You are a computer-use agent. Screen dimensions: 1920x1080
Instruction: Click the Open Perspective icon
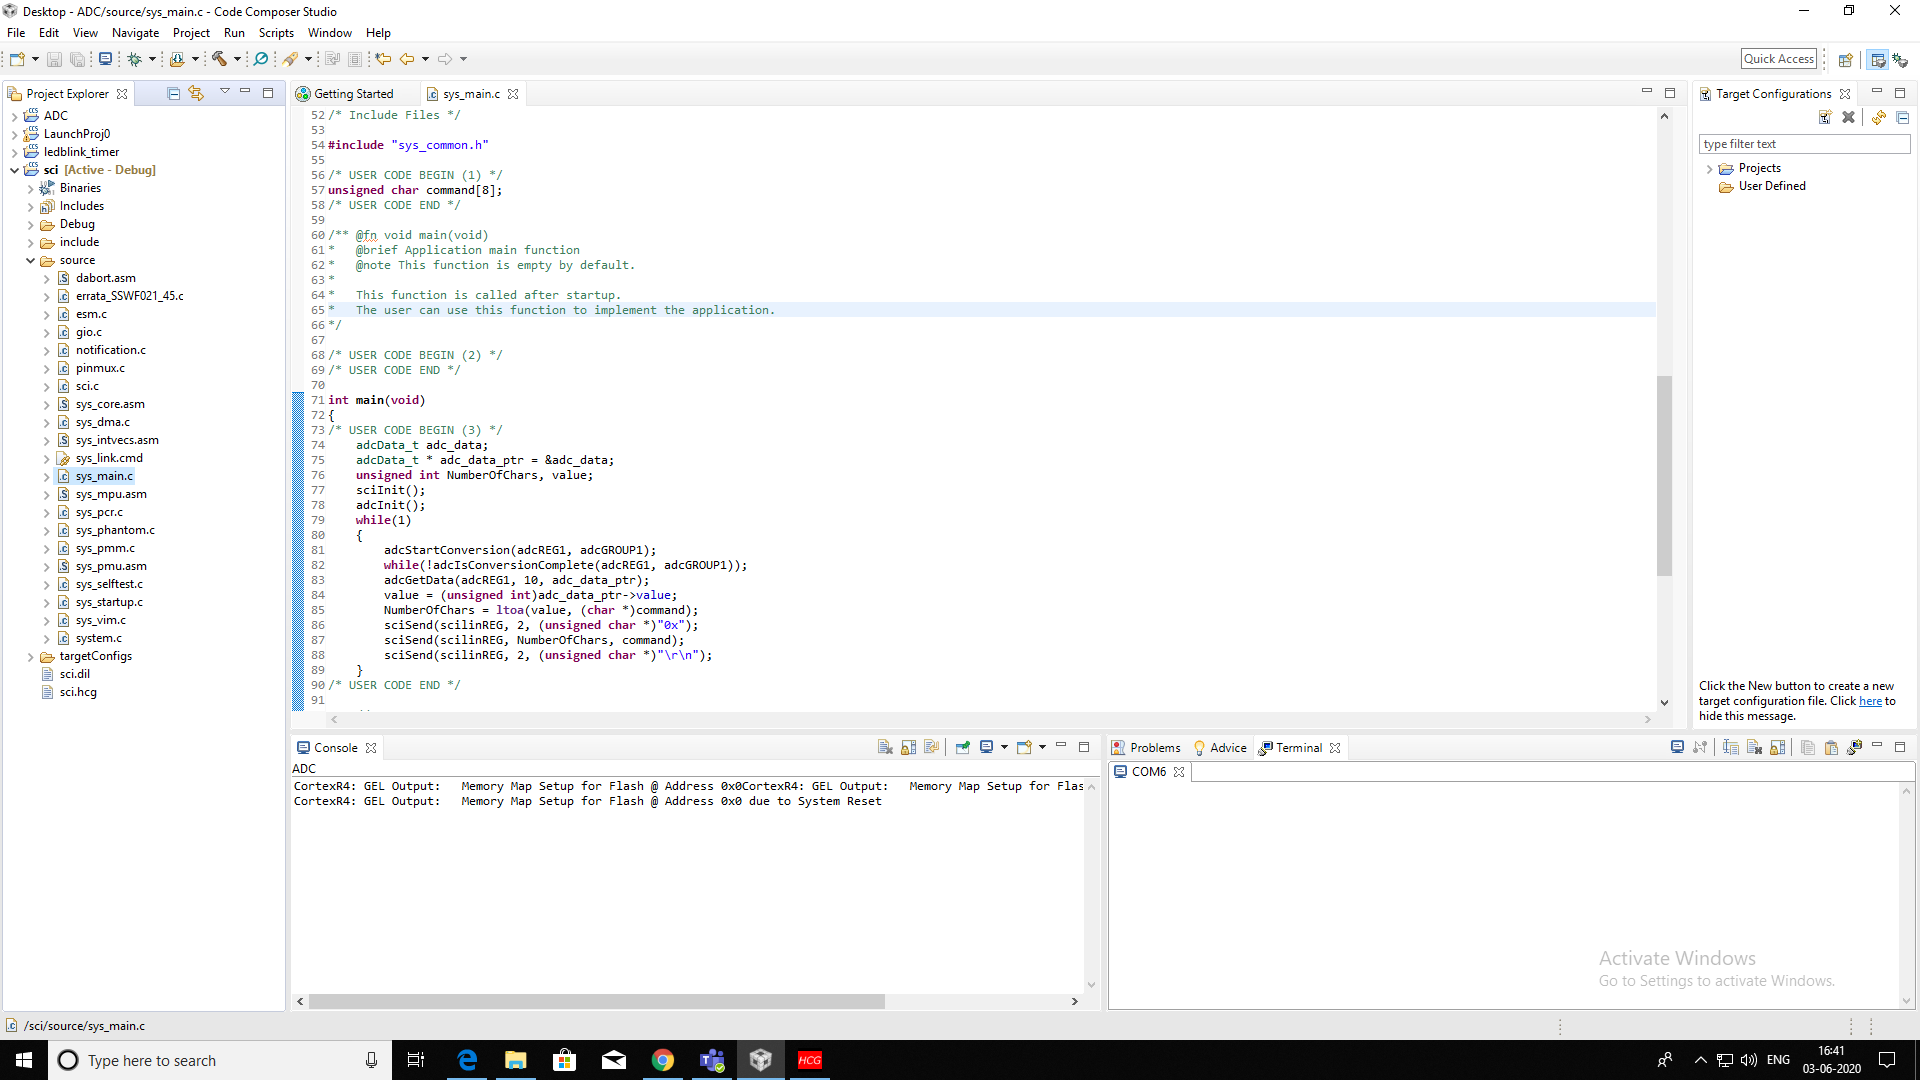click(x=1846, y=60)
